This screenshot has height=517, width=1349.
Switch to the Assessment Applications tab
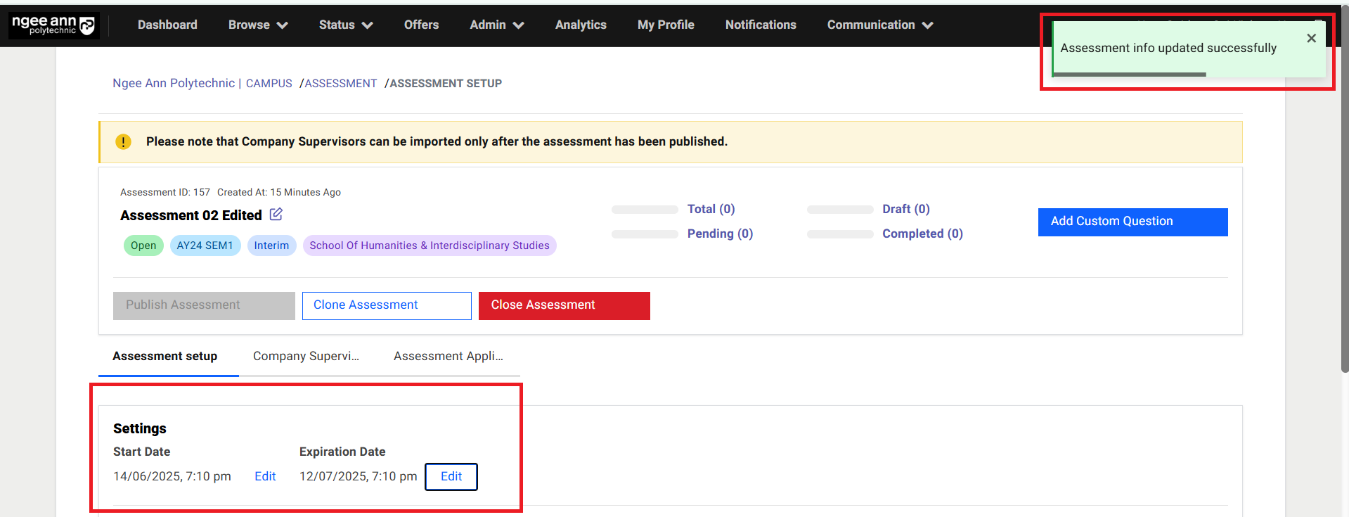[x=448, y=356]
